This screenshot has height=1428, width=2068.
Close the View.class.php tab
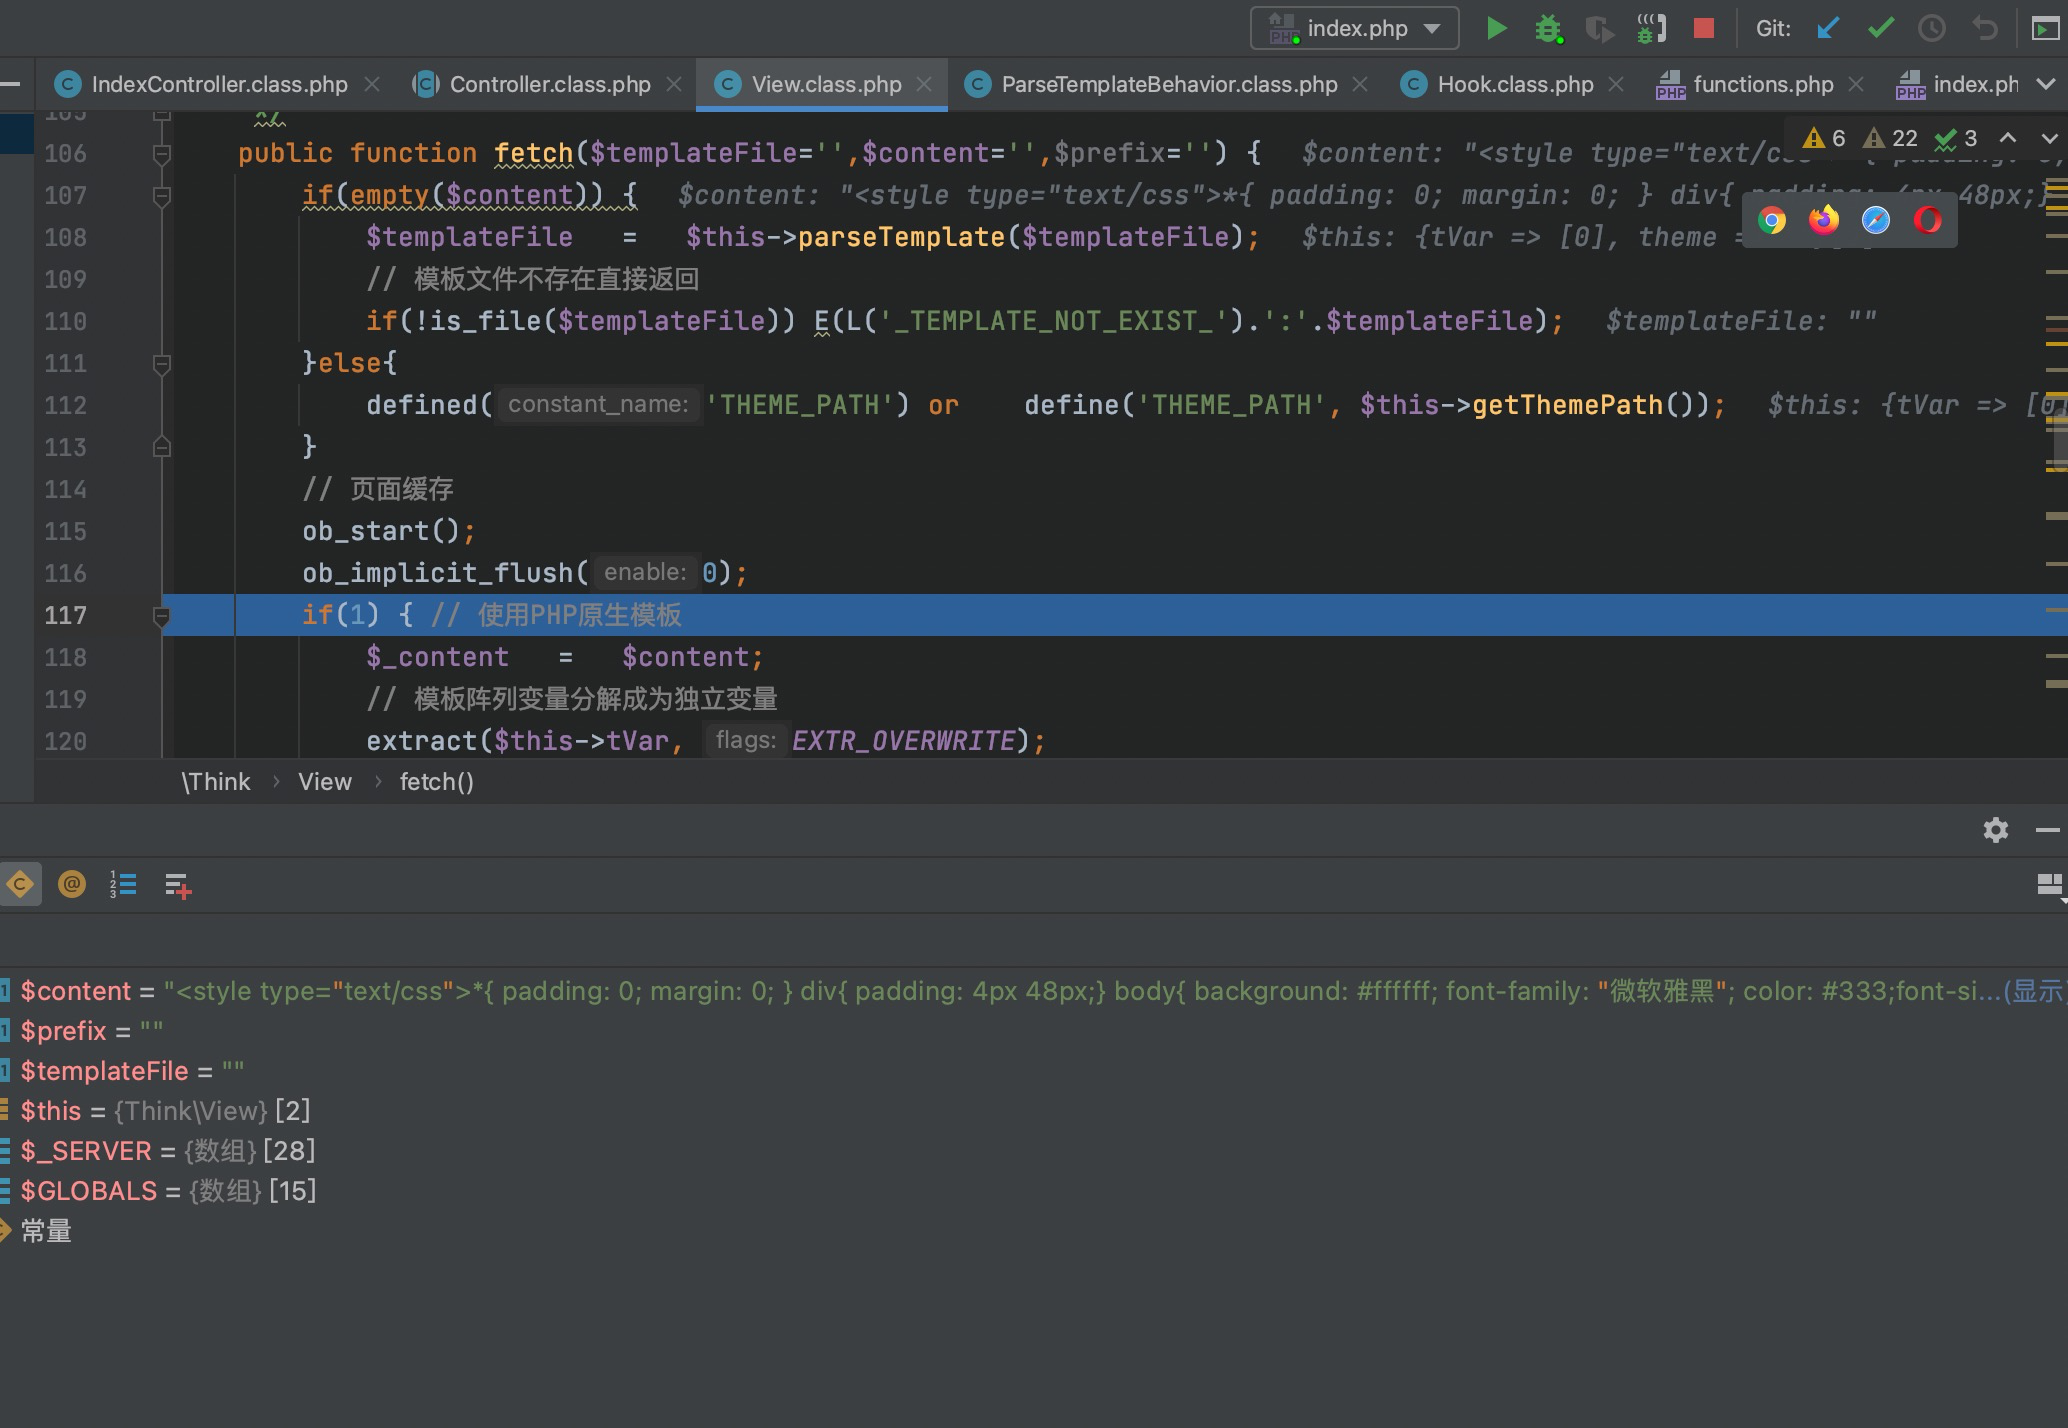(x=925, y=84)
